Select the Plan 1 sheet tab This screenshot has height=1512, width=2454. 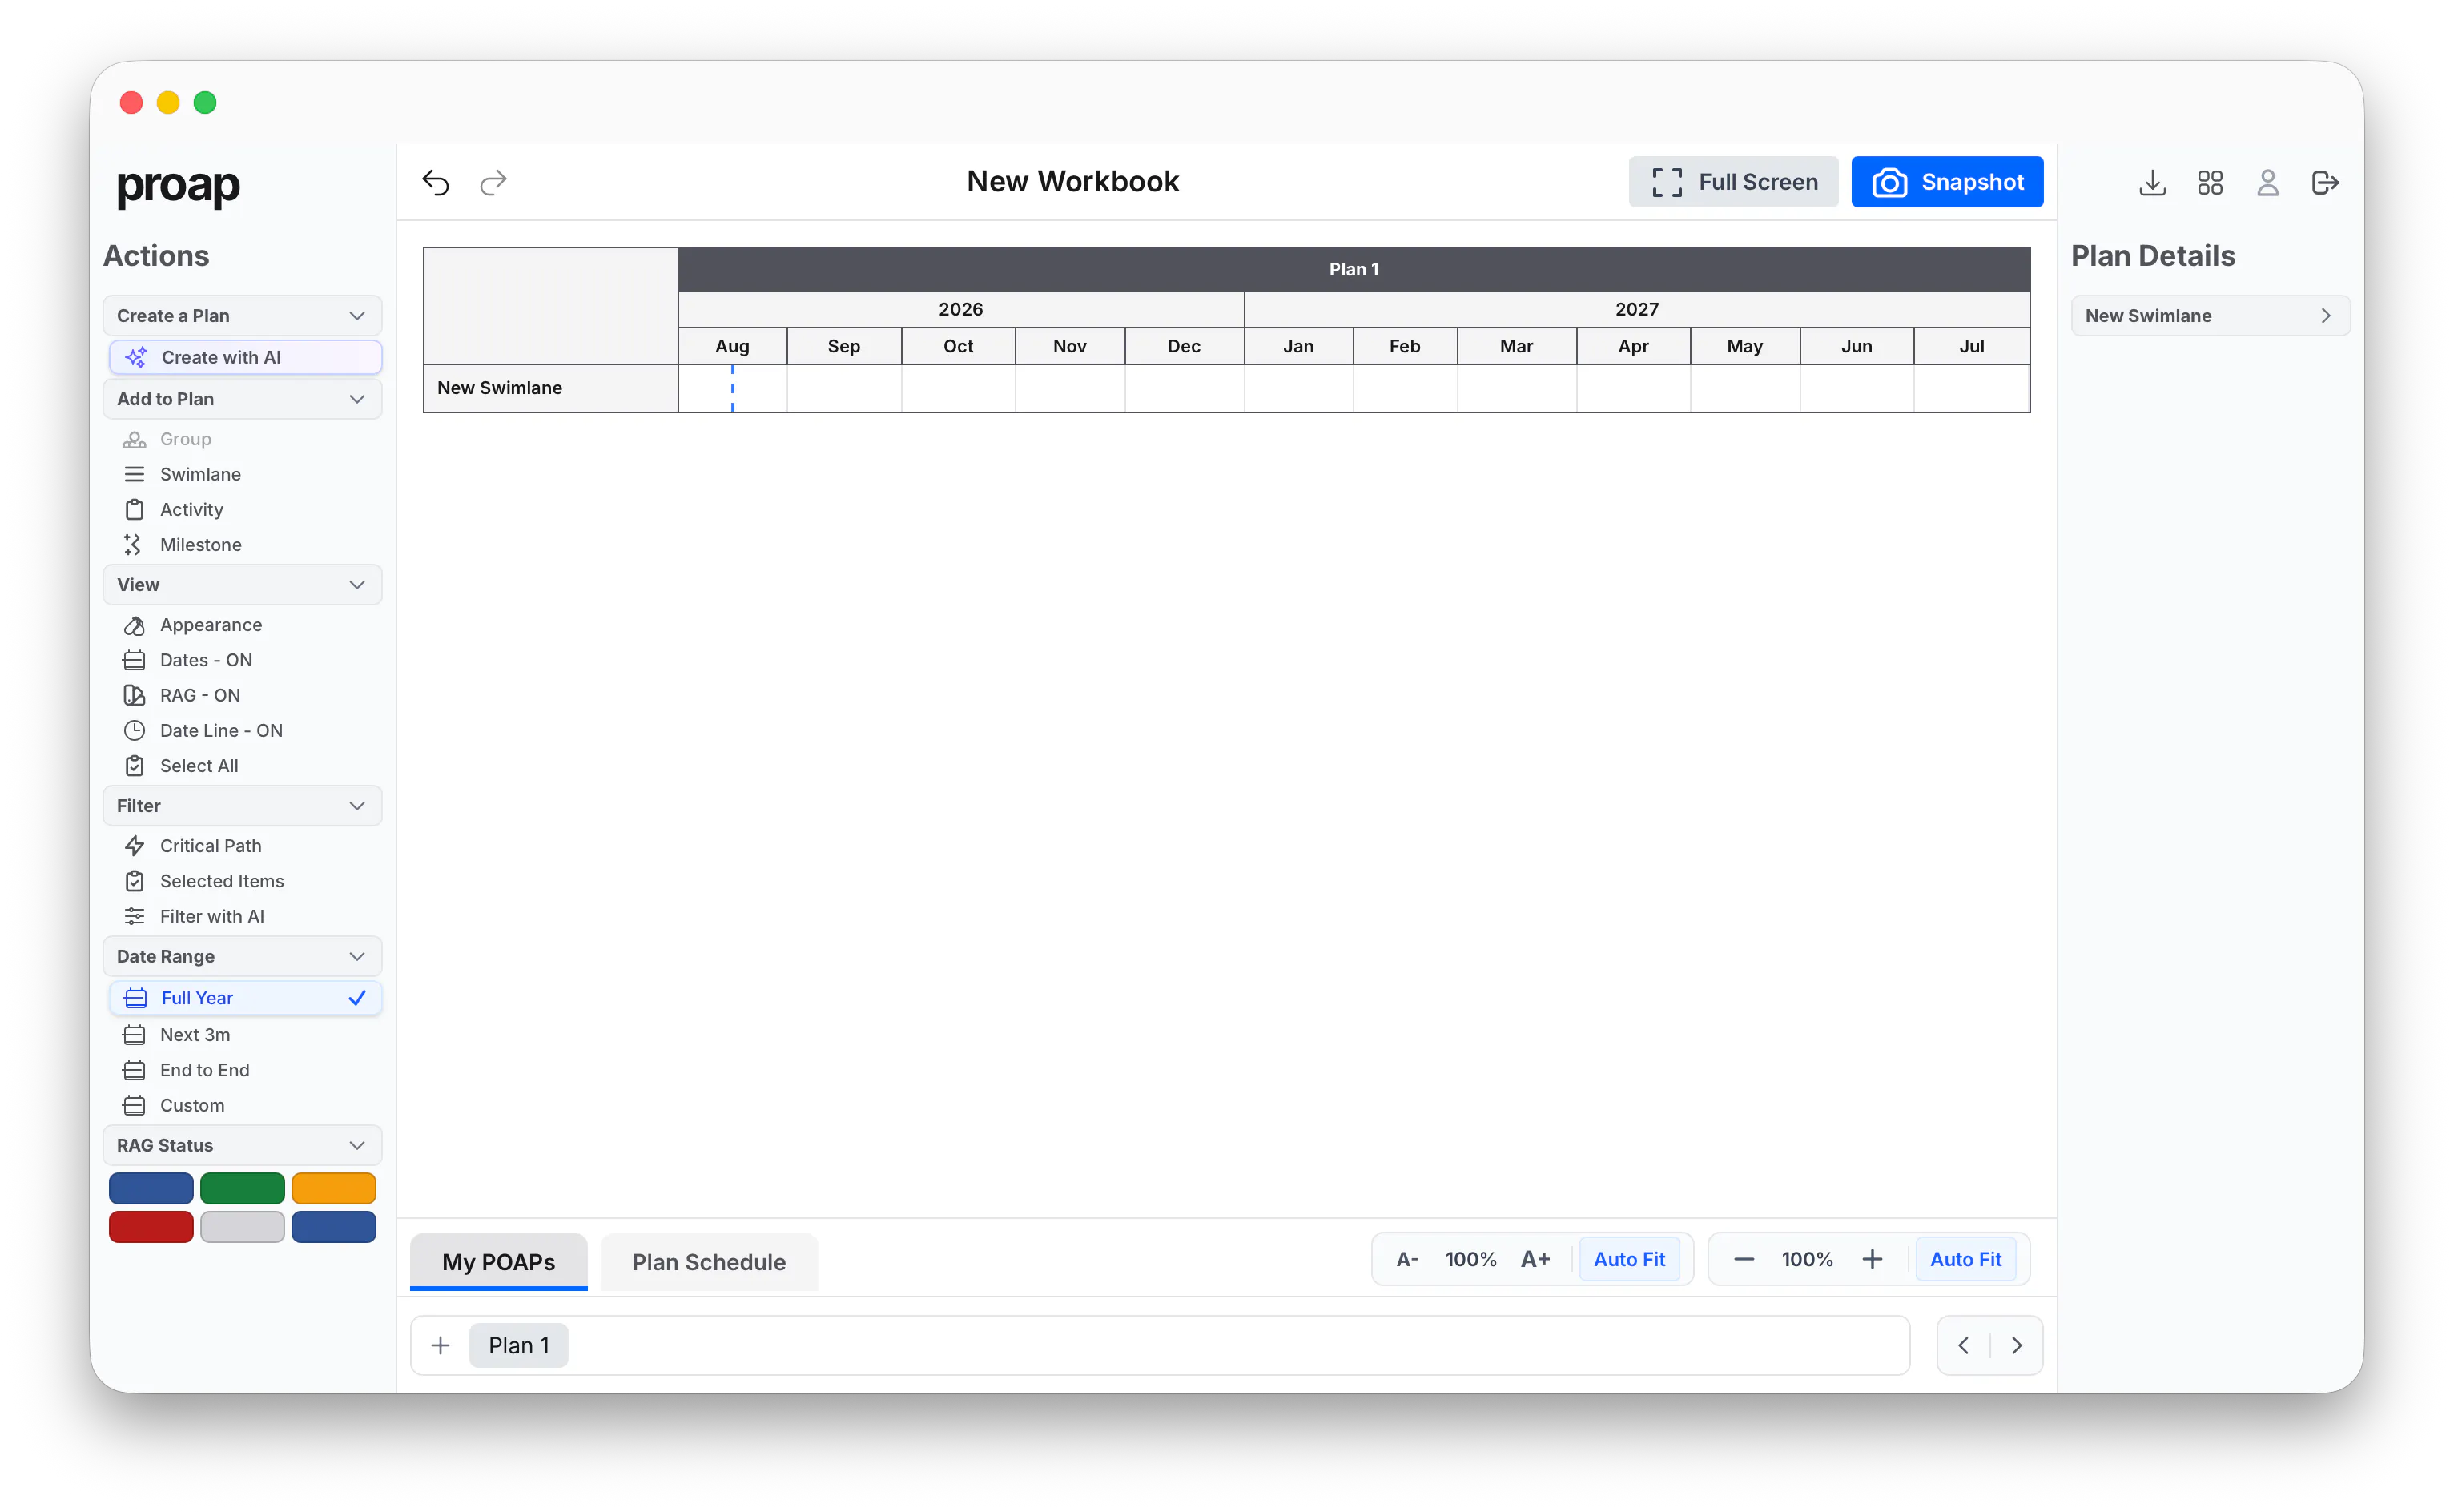[519, 1345]
